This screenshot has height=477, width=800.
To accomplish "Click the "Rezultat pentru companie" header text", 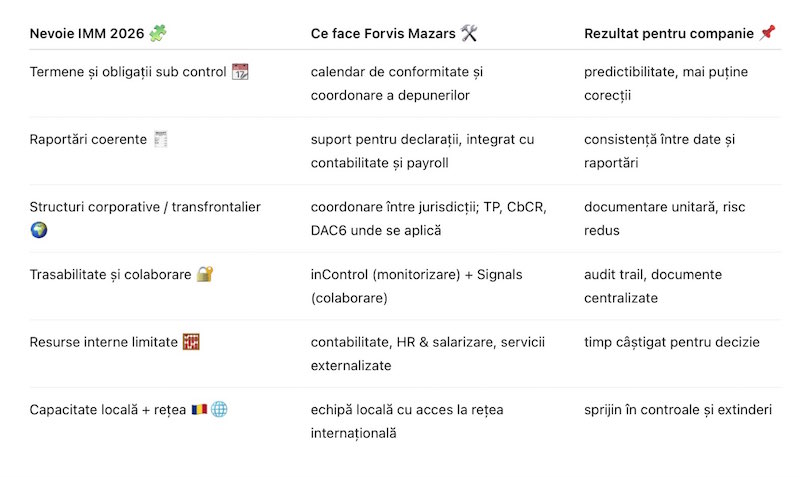I will point(668,34).
